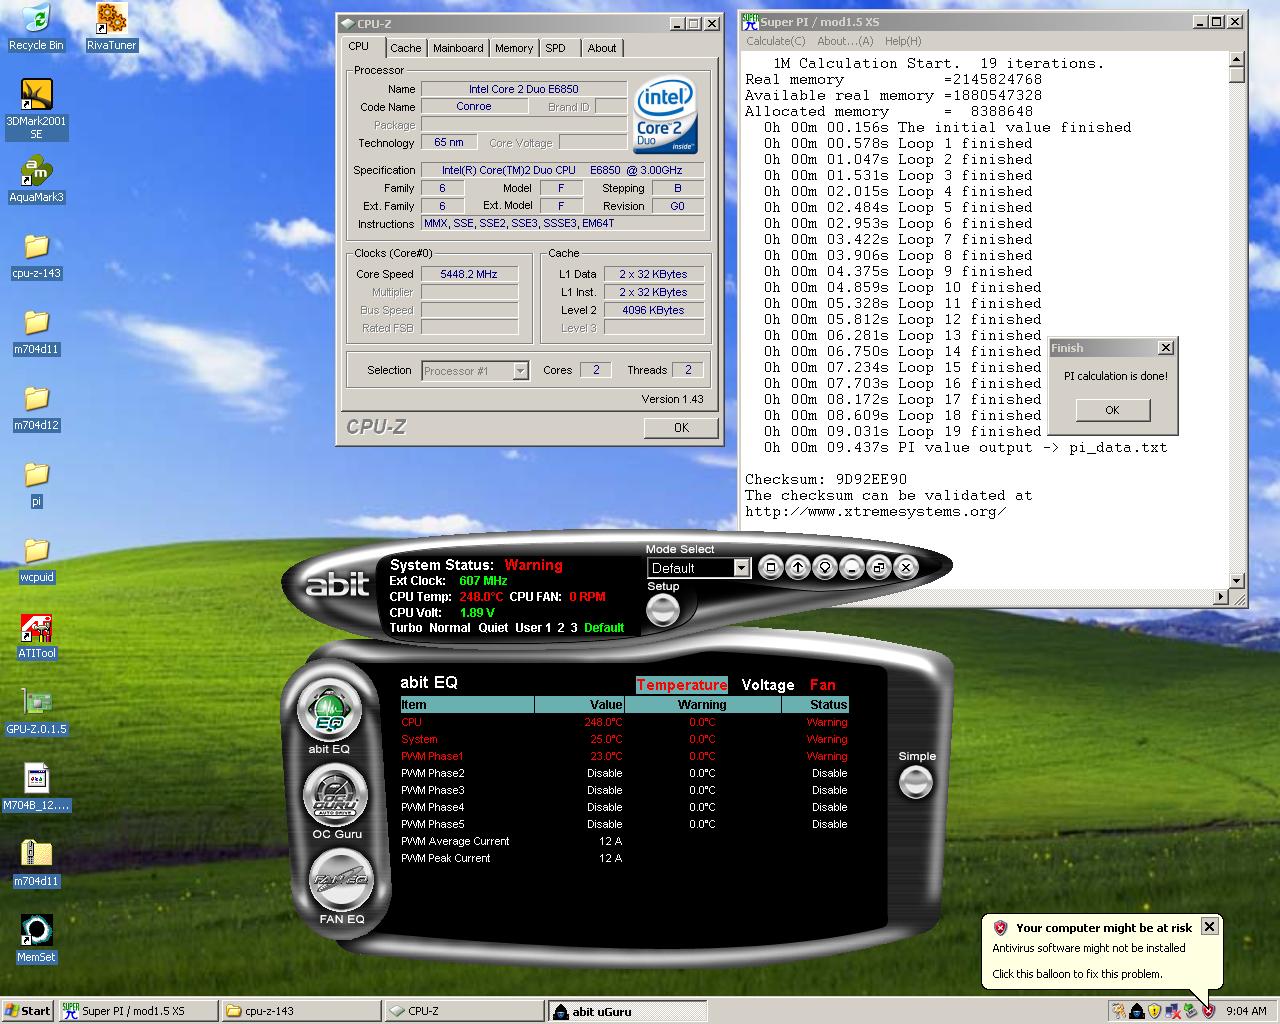Click the uGuru lightbulb round icon
The height and width of the screenshot is (1024, 1280).
point(824,568)
